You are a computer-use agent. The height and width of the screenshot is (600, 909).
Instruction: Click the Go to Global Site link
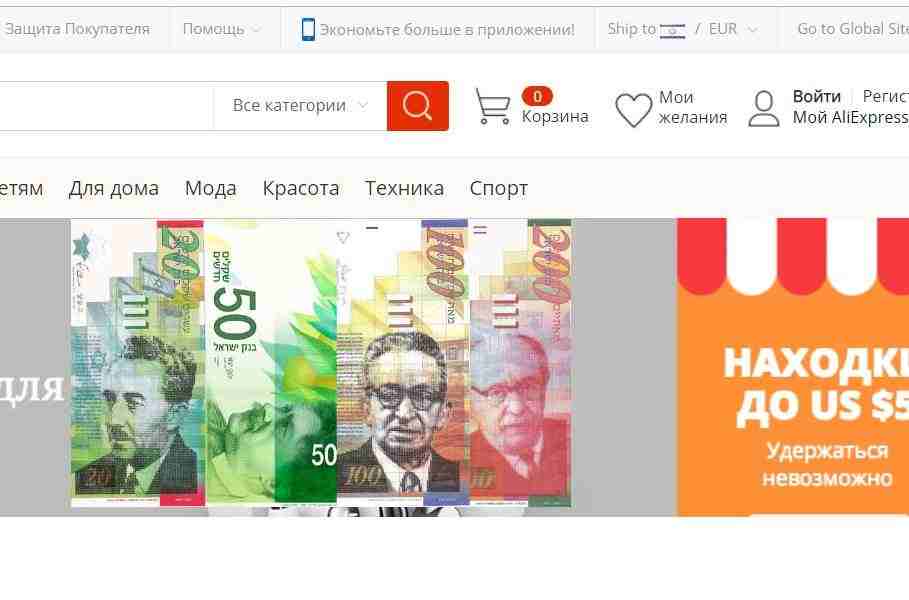853,29
